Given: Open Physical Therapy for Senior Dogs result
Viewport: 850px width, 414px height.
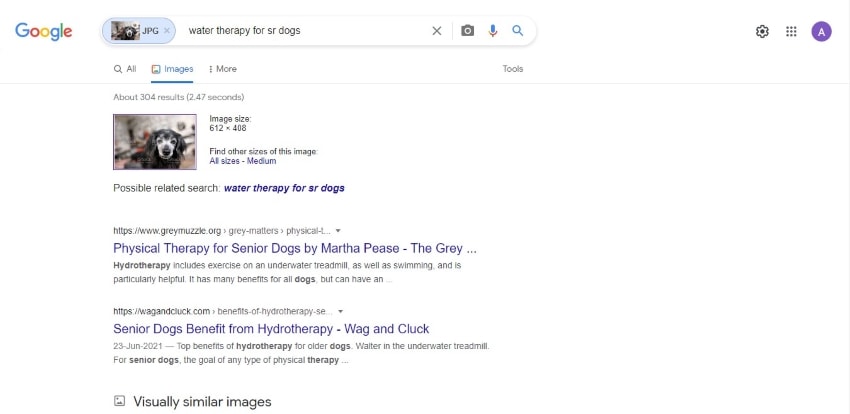Looking at the screenshot, I should tap(295, 248).
